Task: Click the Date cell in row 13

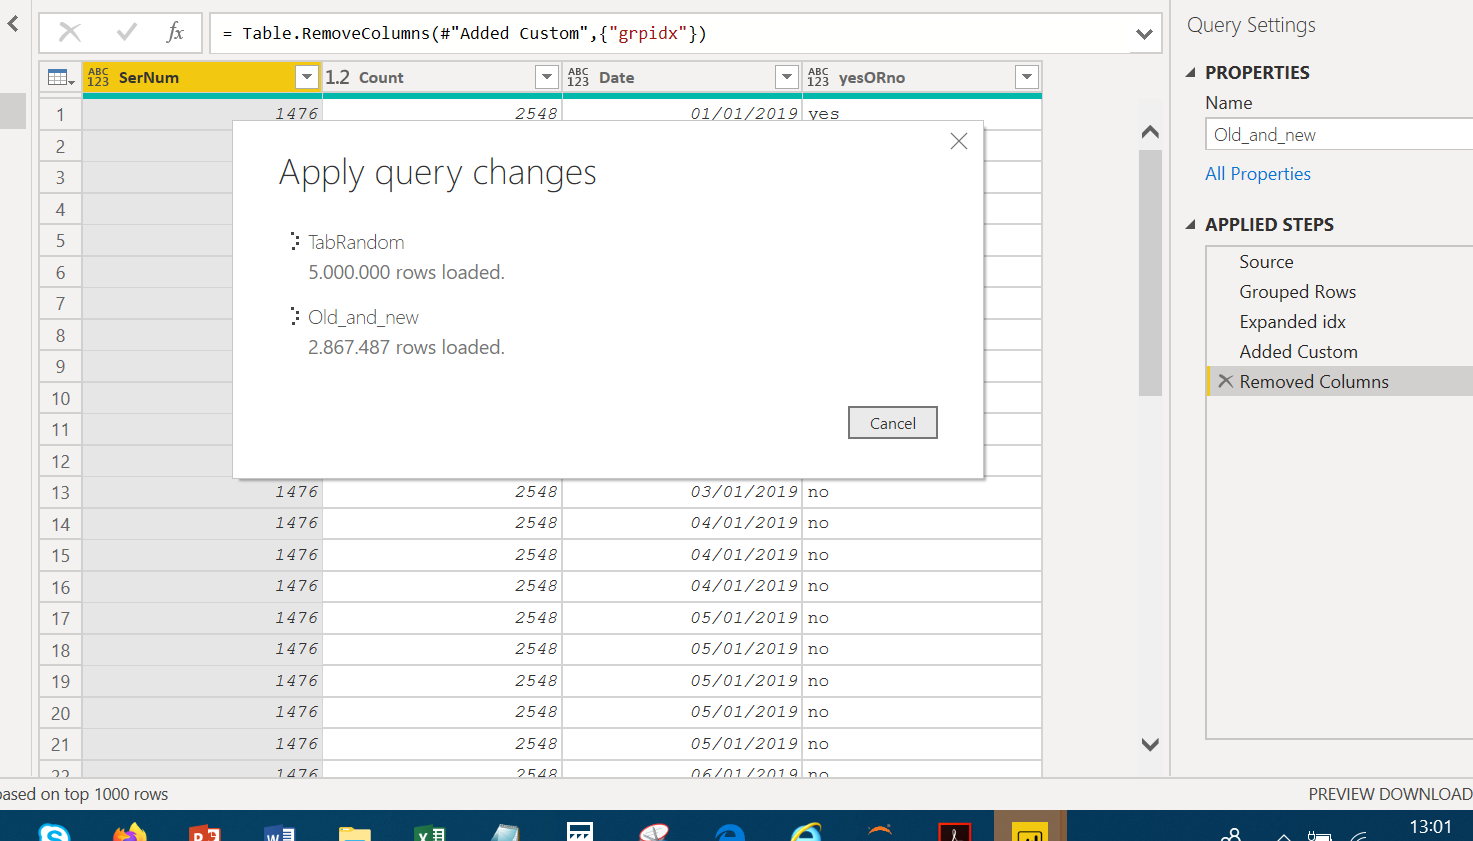Action: click(682, 492)
